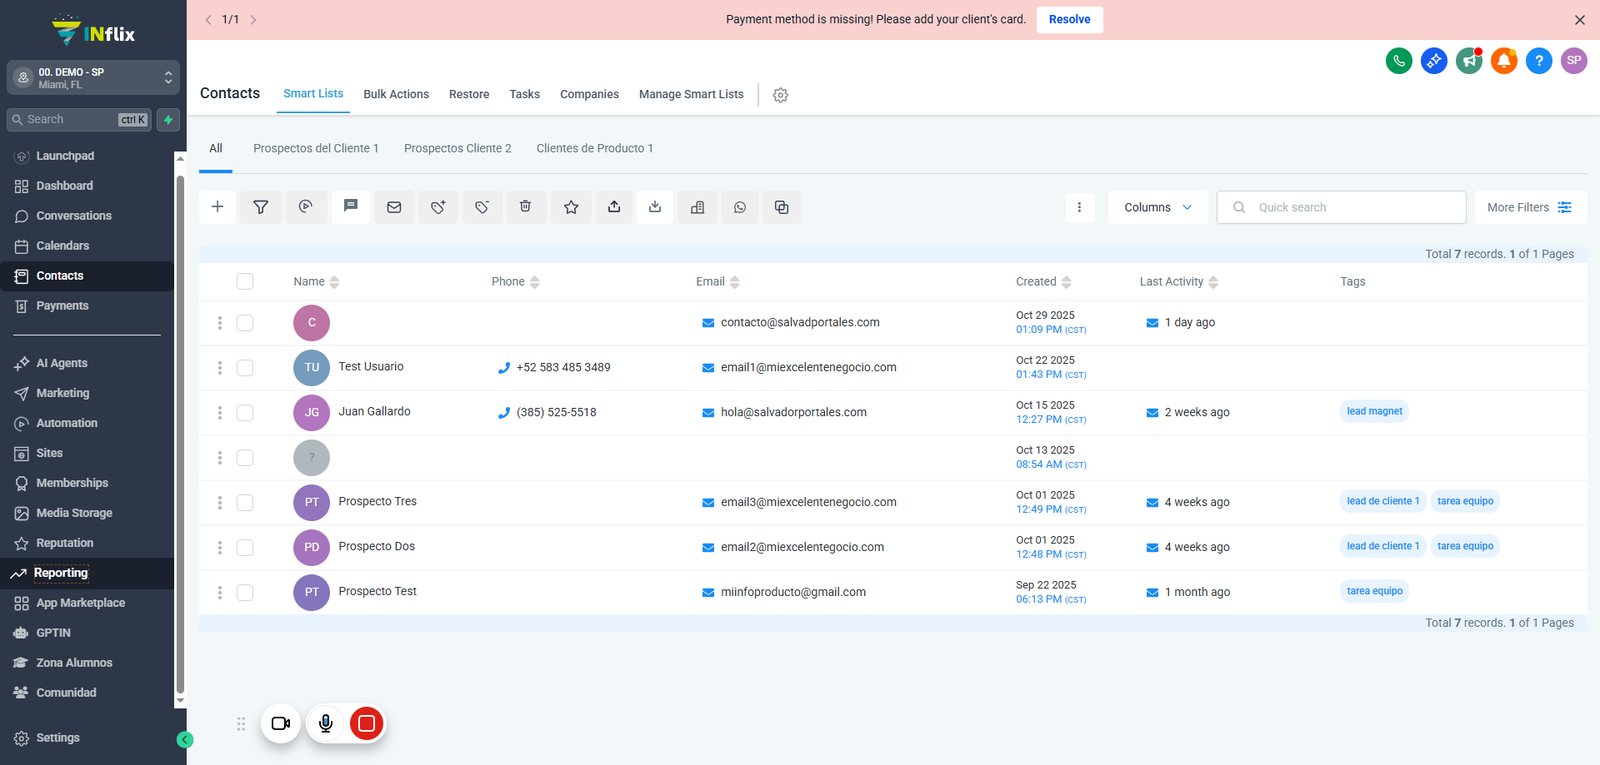Open the contacts settings gear icon
This screenshot has height=765, width=1600.
(781, 95)
